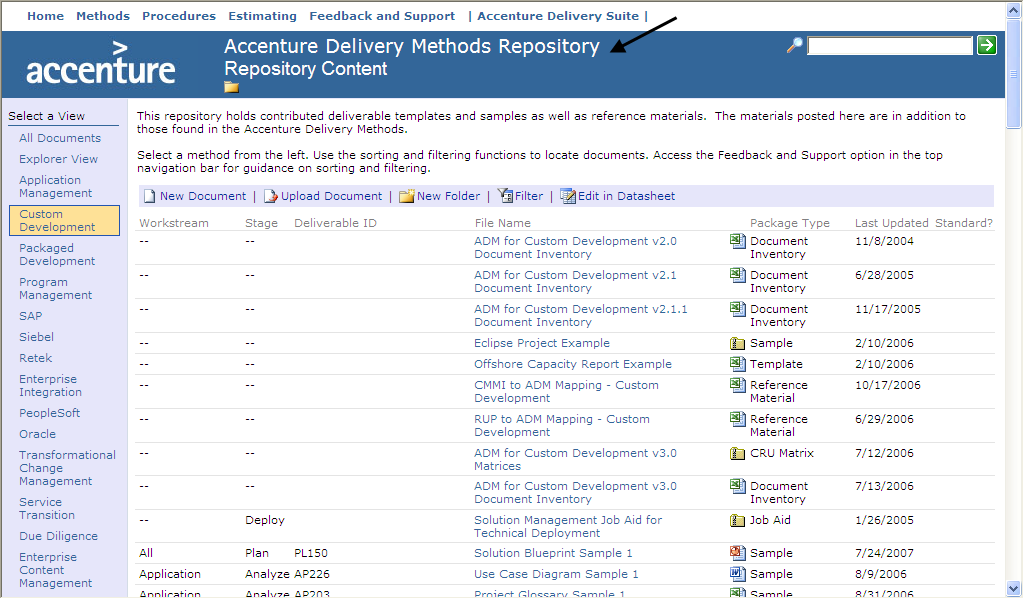This screenshot has width=1024, height=599.
Task: Click the PowerPoint icon for Solution Blueprint Sample 1
Action: coord(737,553)
